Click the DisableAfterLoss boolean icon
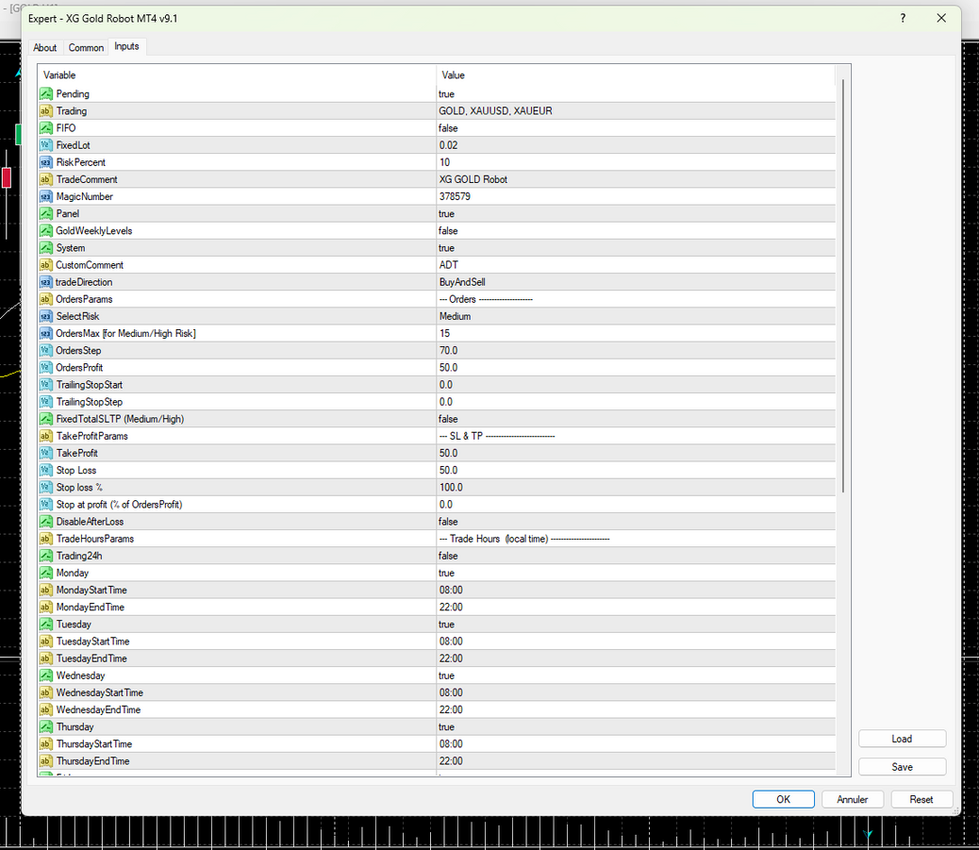This screenshot has height=850, width=979. tap(46, 521)
